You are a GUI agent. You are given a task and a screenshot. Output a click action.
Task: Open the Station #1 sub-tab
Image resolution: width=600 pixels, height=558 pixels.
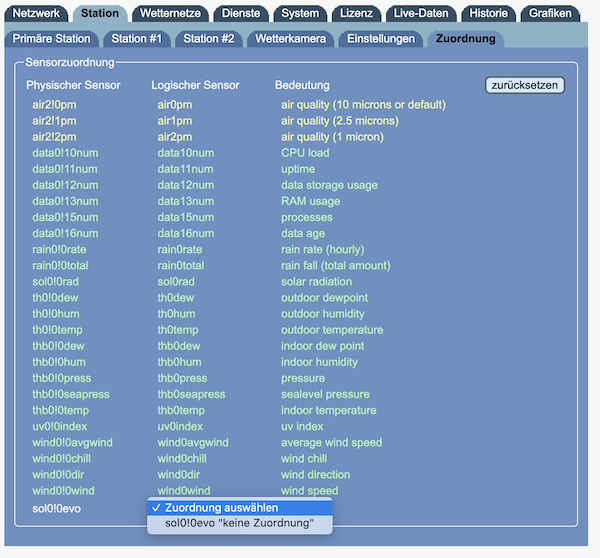coord(137,39)
